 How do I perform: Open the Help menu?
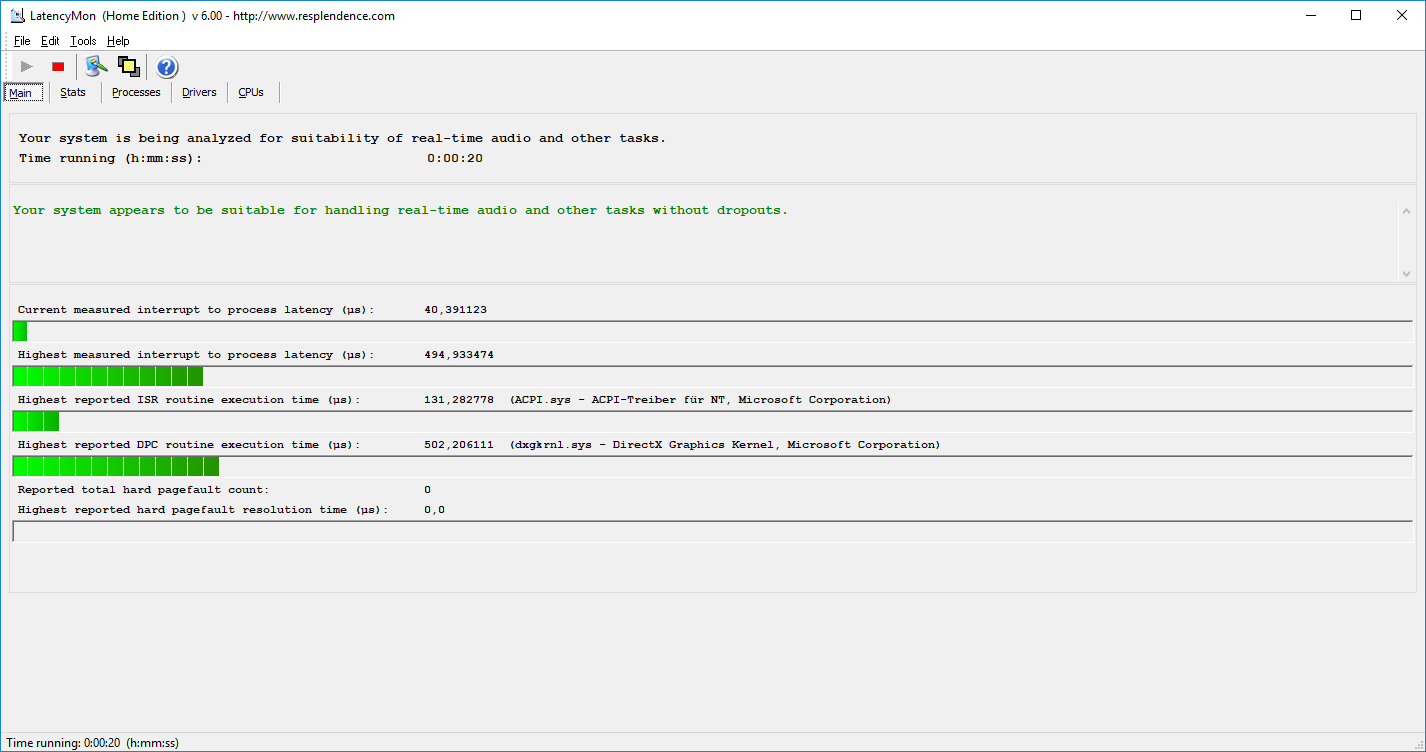tap(118, 41)
